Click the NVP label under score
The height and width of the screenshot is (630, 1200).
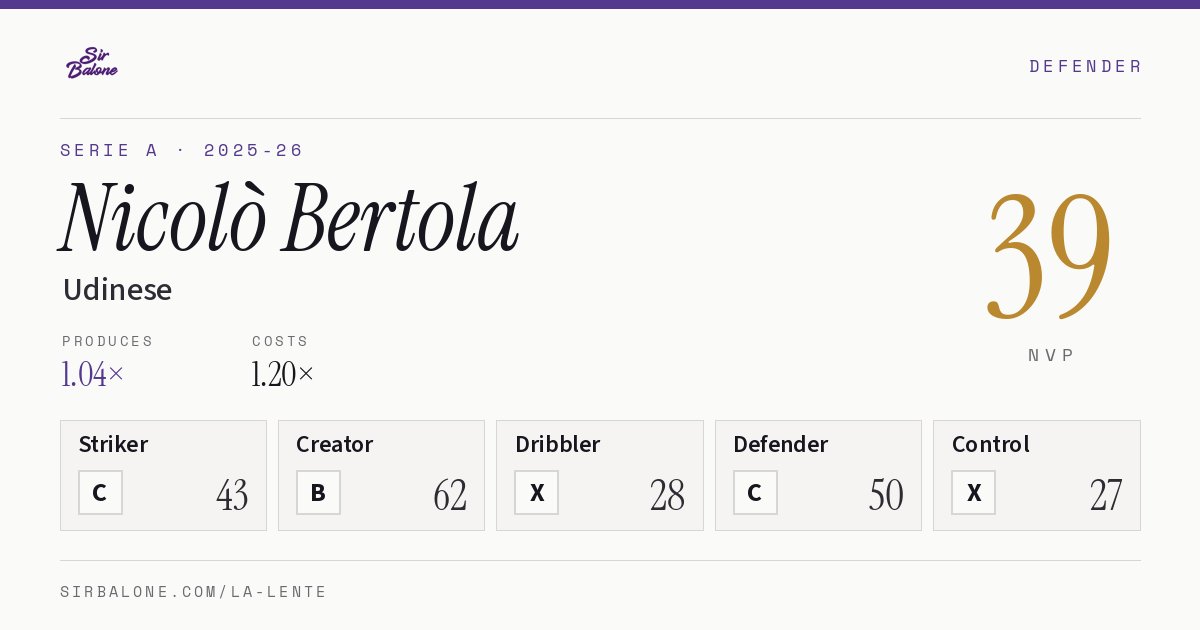tap(1050, 355)
